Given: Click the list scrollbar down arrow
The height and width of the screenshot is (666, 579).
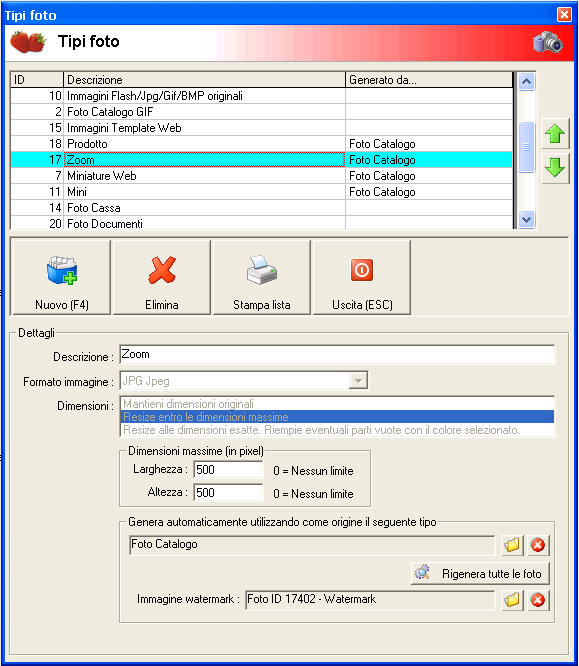Looking at the screenshot, I should click(526, 220).
